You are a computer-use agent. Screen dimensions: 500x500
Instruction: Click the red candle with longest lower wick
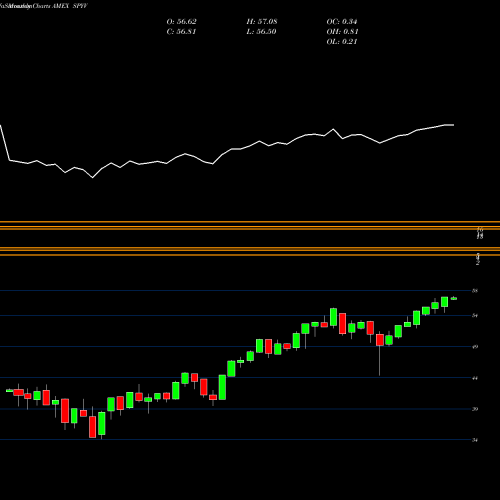click(x=380, y=340)
